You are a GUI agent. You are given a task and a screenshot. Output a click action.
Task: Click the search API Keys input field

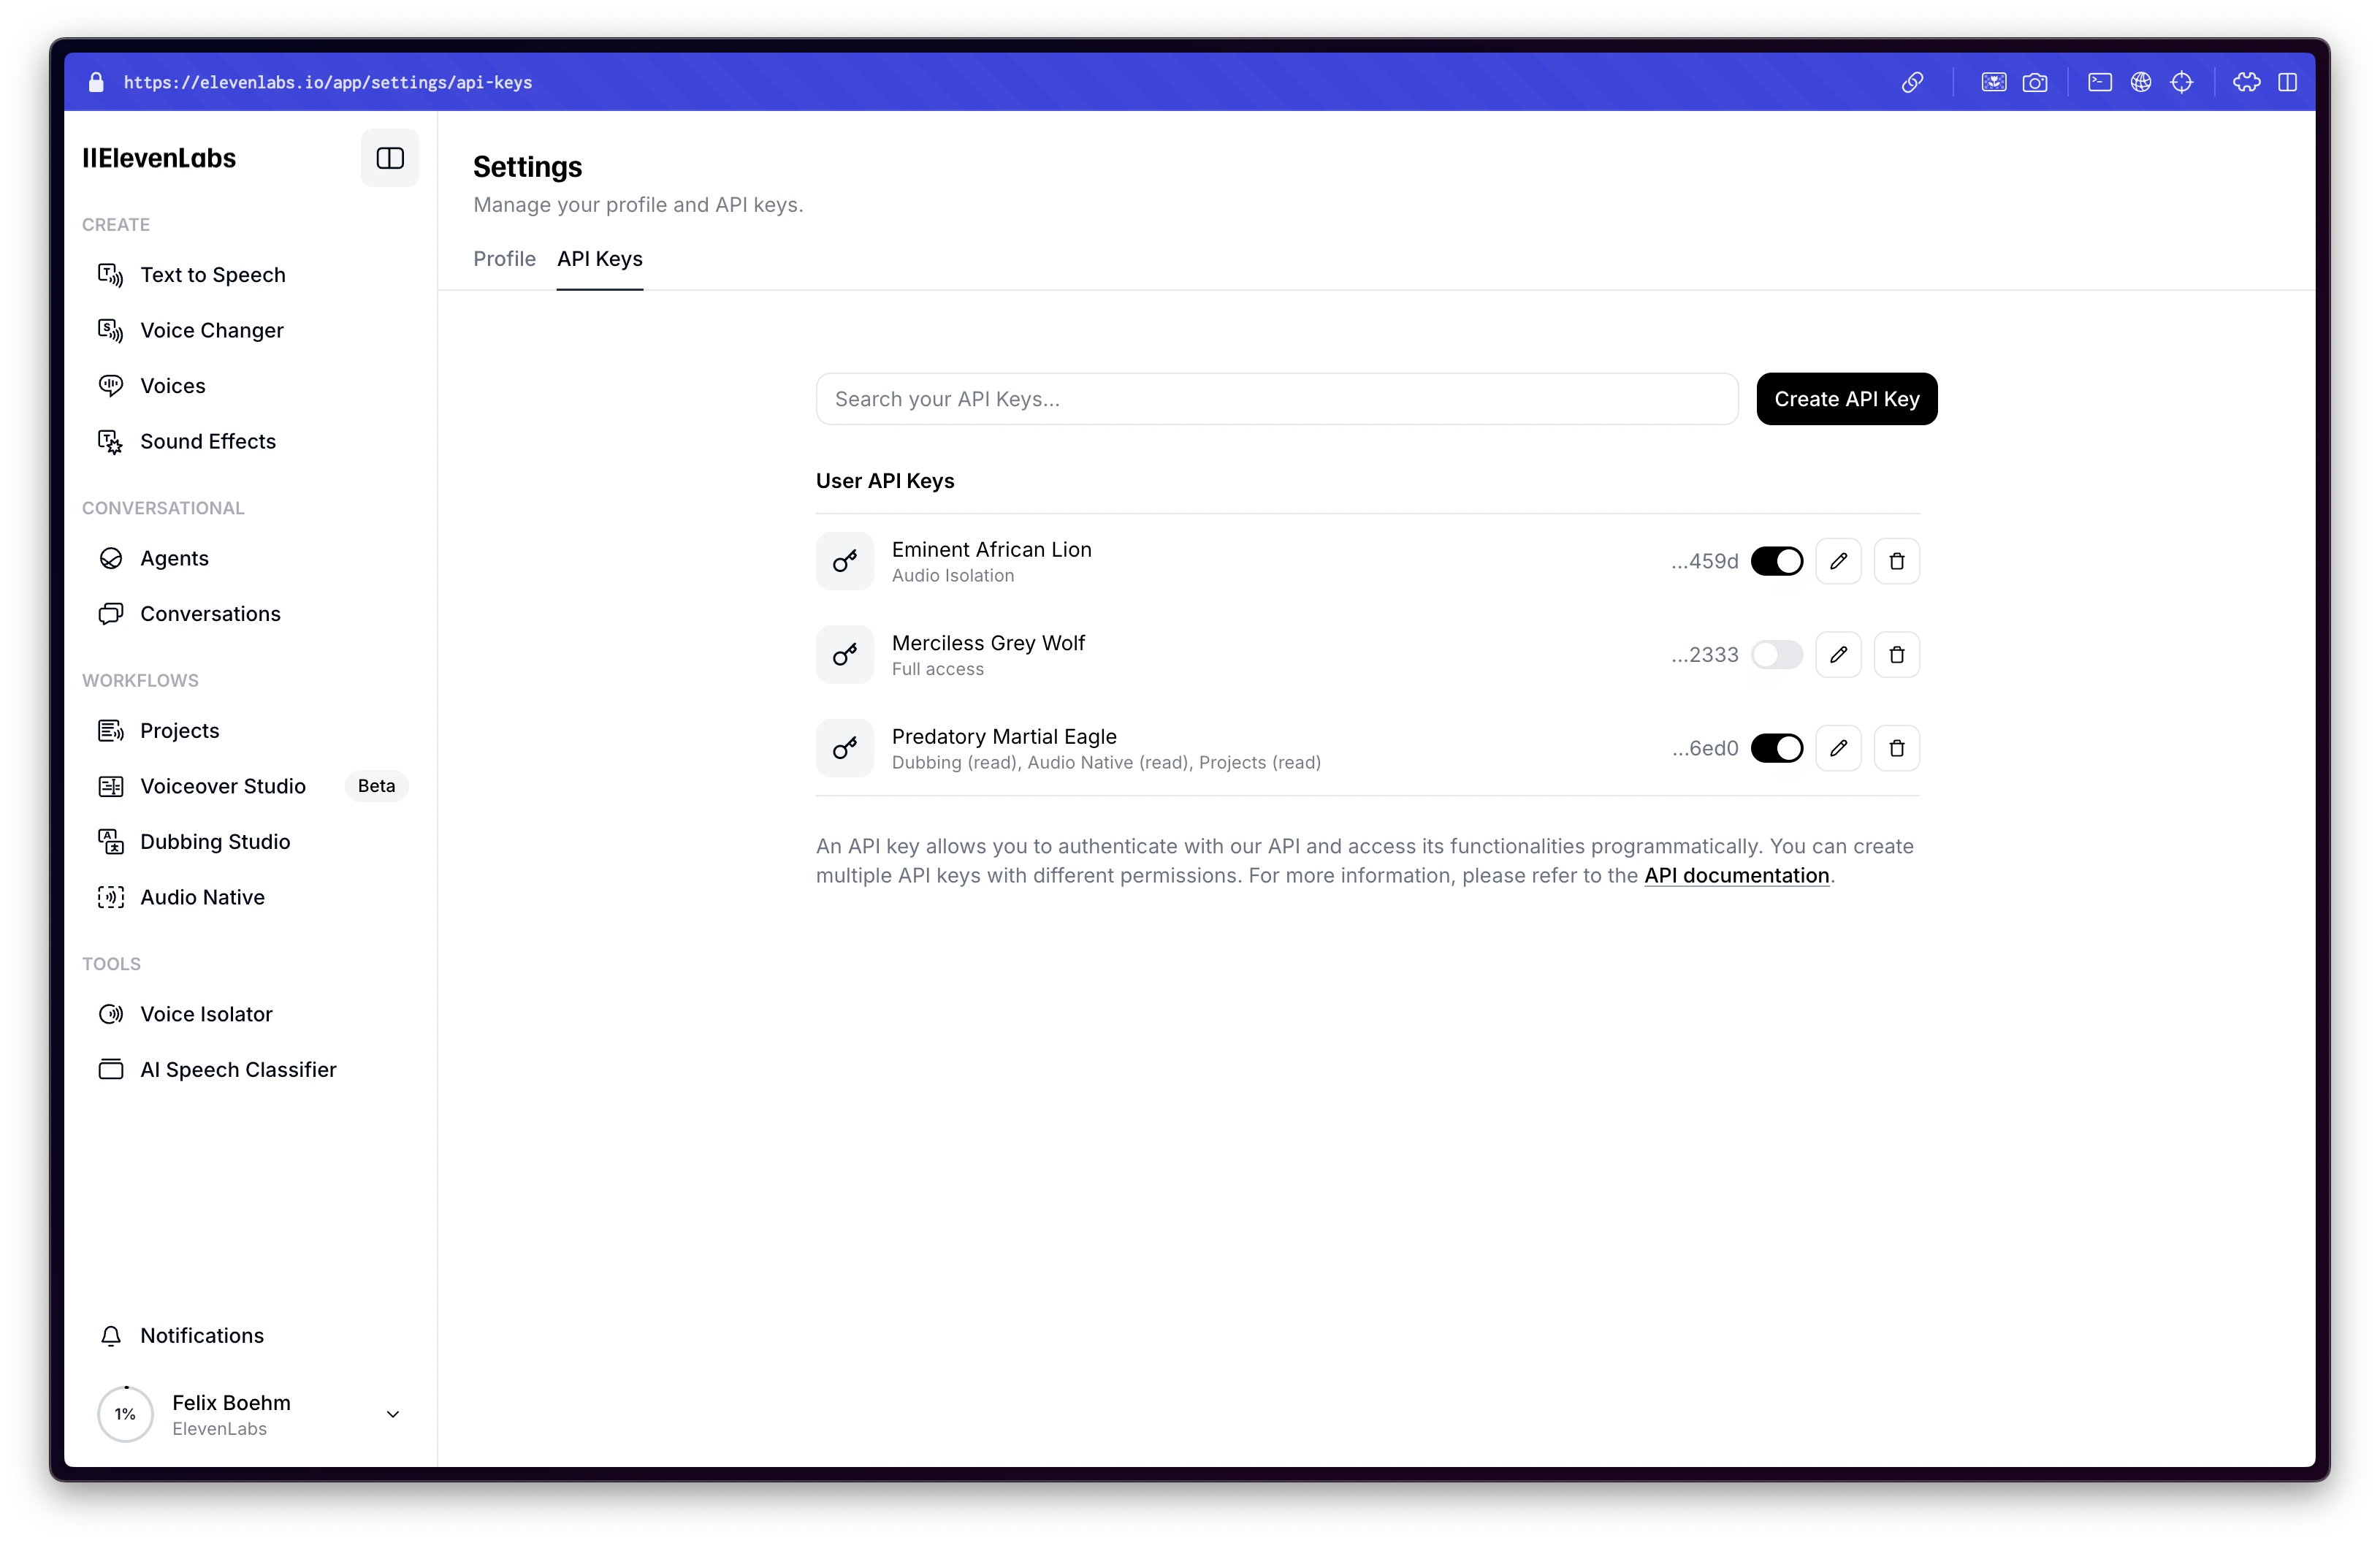pyautogui.click(x=1277, y=397)
